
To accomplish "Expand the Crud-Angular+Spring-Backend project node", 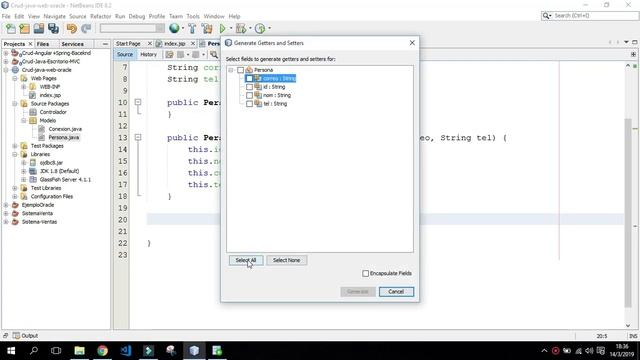I will pos(6,53).
